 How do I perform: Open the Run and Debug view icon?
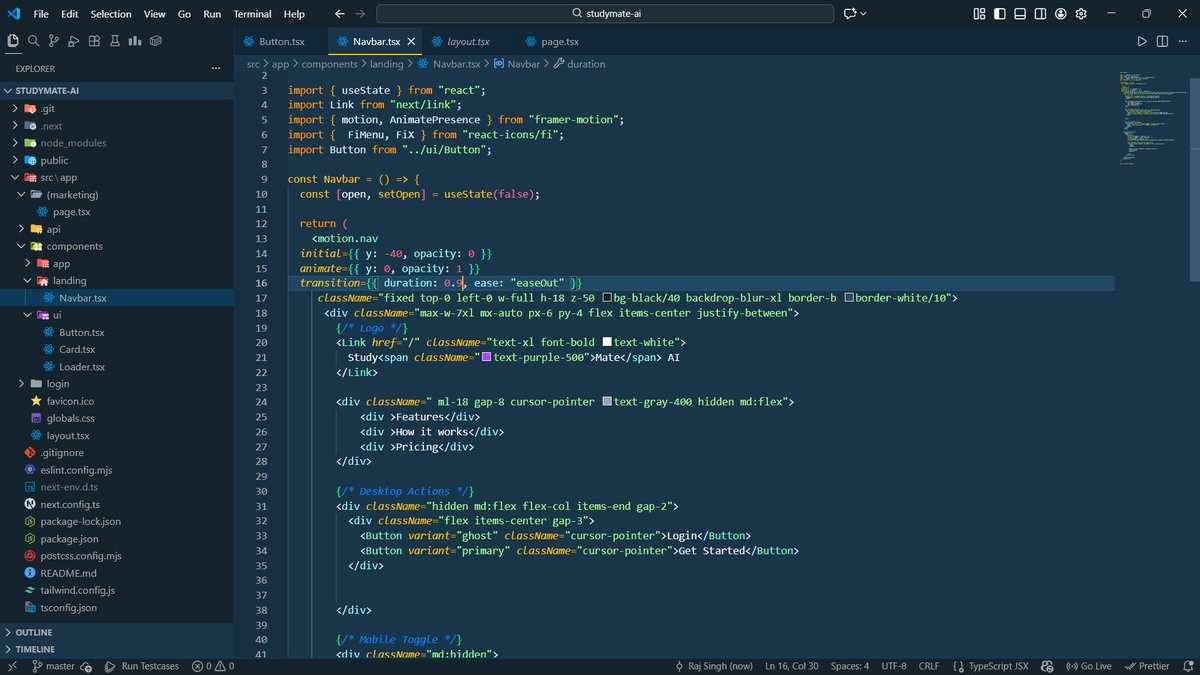[x=73, y=41]
